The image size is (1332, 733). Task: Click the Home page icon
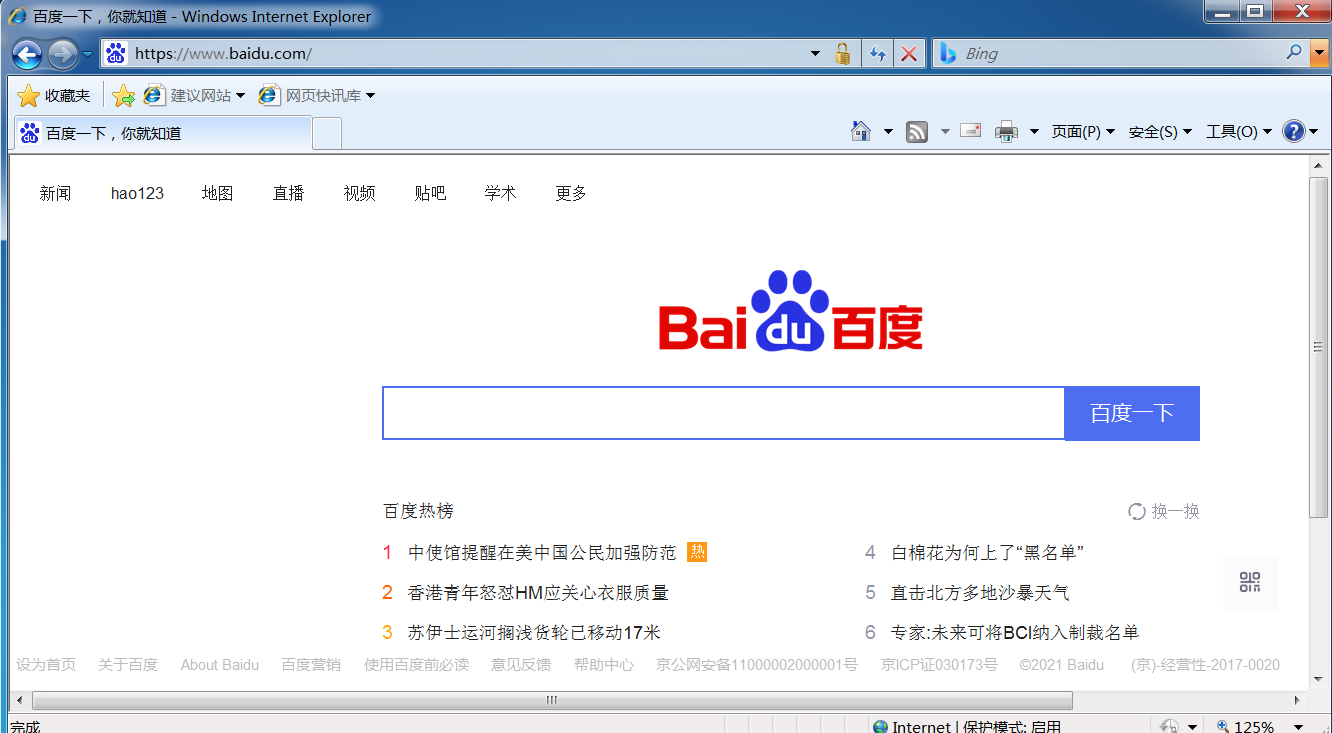861,131
